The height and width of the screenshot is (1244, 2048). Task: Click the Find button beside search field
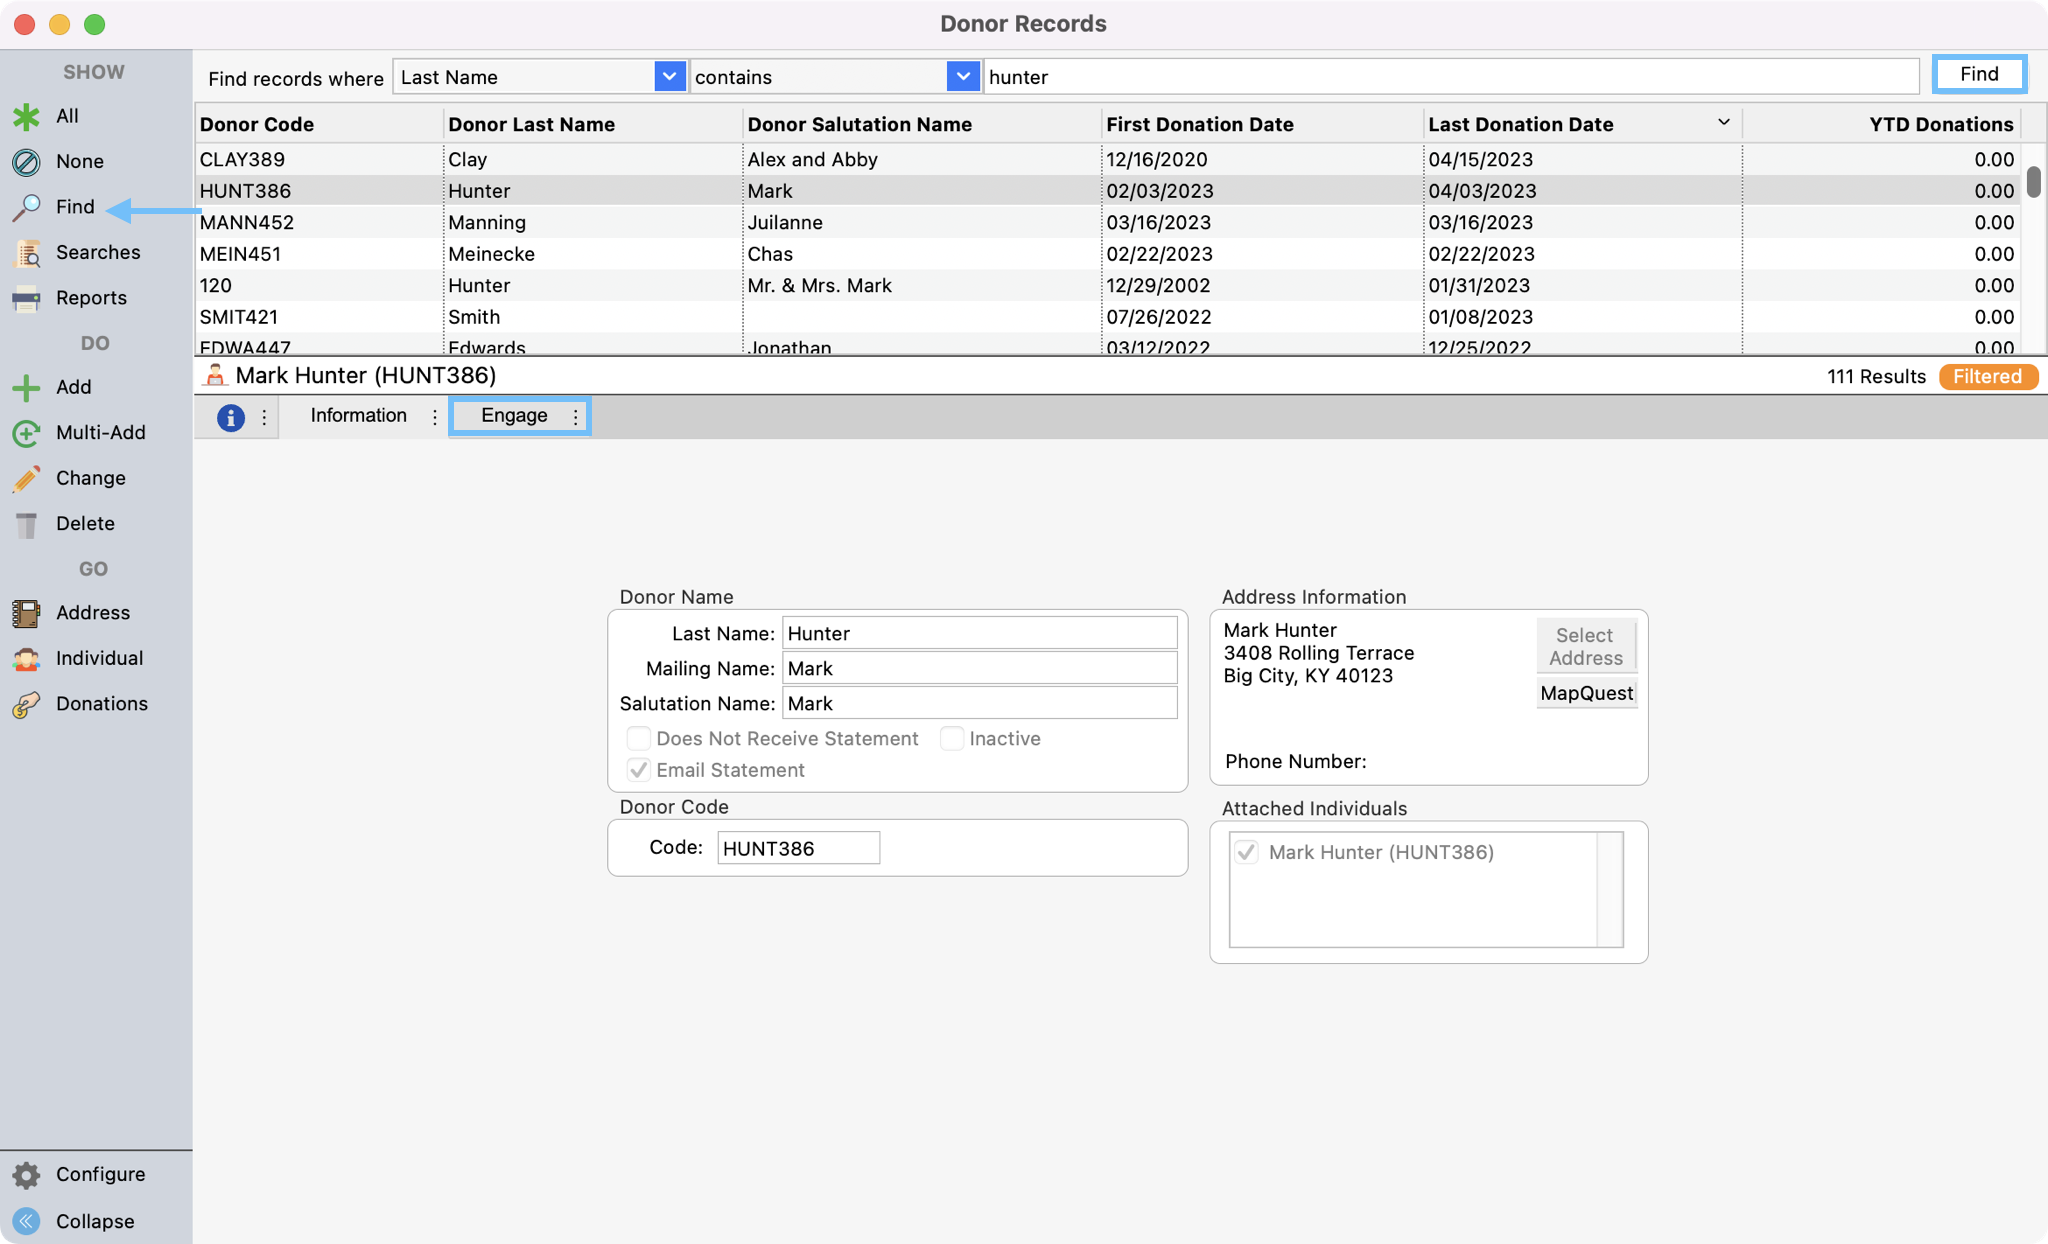[1979, 75]
